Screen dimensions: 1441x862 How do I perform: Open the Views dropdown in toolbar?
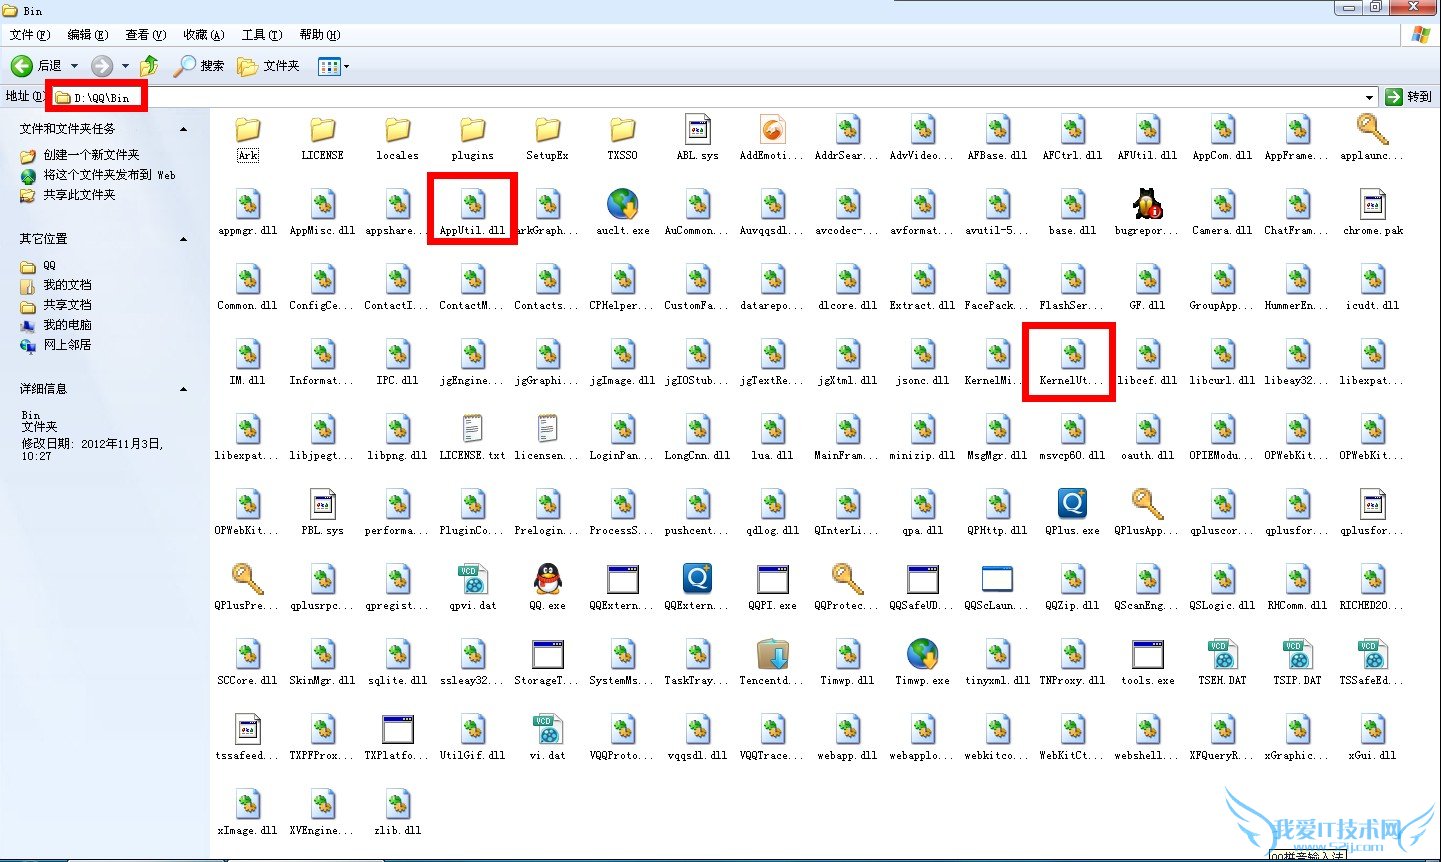click(333, 66)
